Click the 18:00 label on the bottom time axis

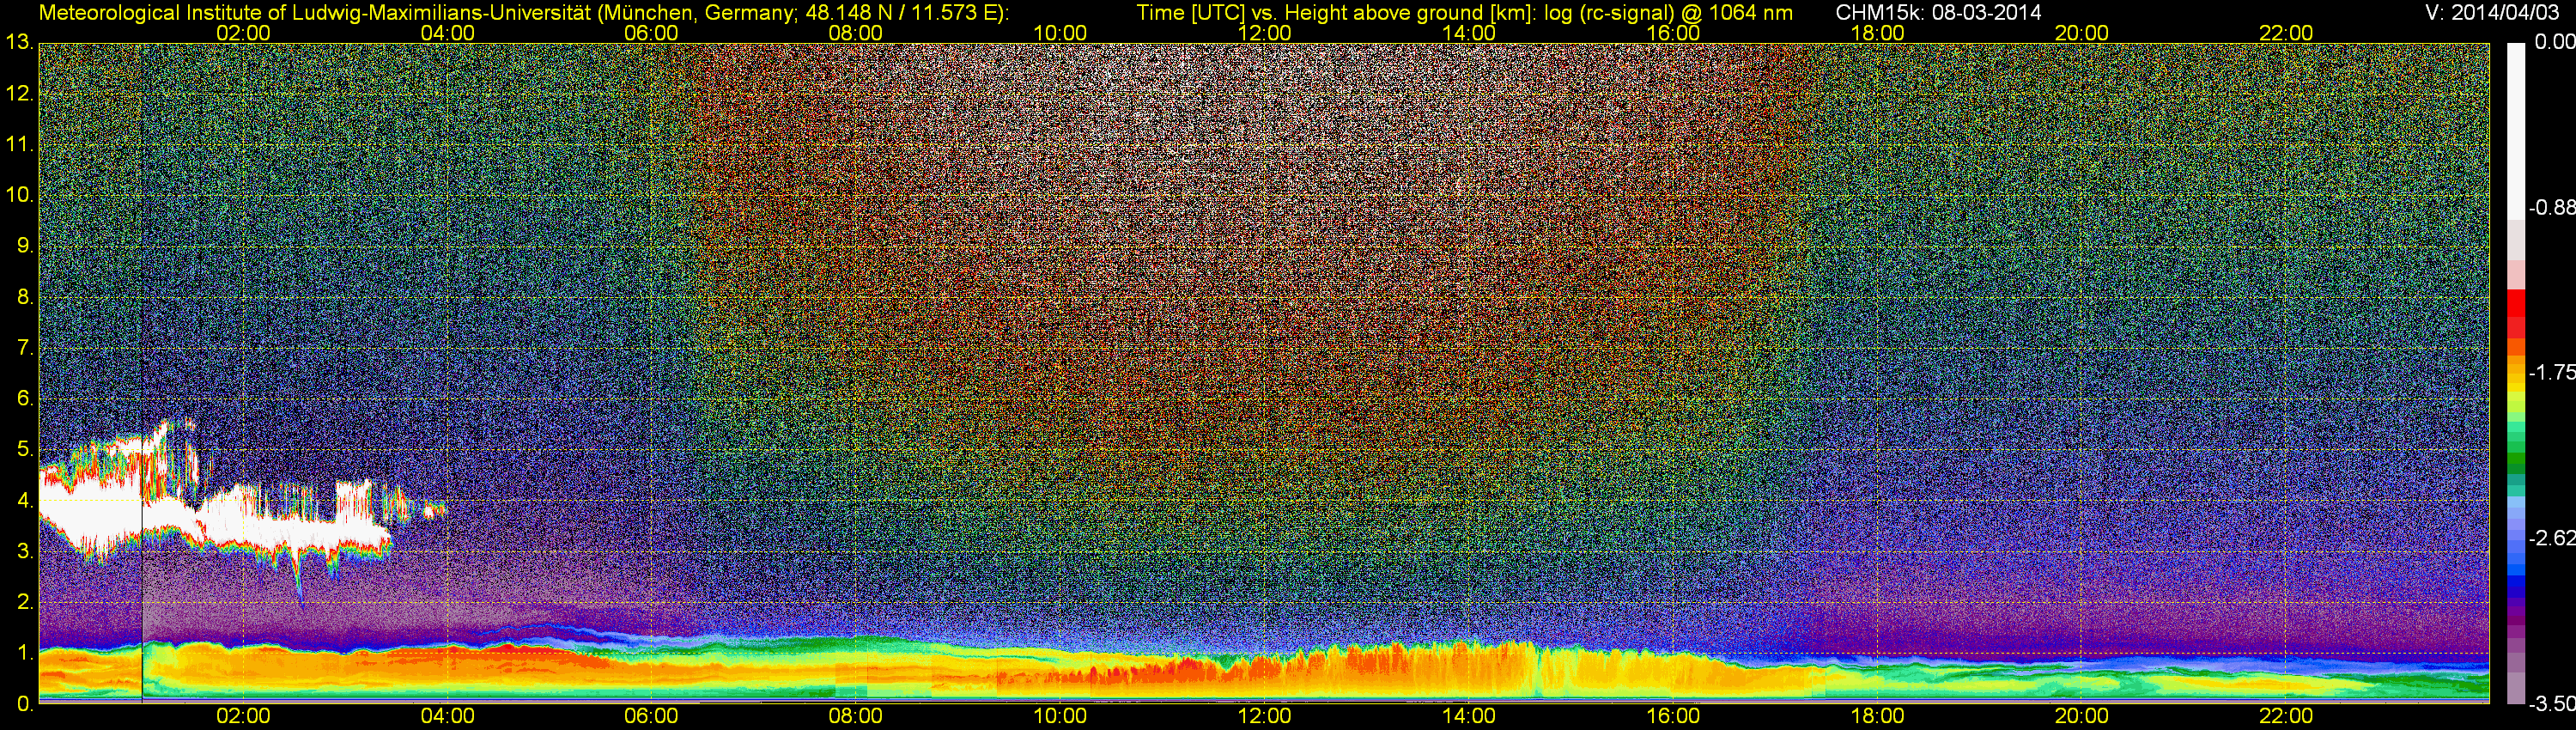[1877, 716]
